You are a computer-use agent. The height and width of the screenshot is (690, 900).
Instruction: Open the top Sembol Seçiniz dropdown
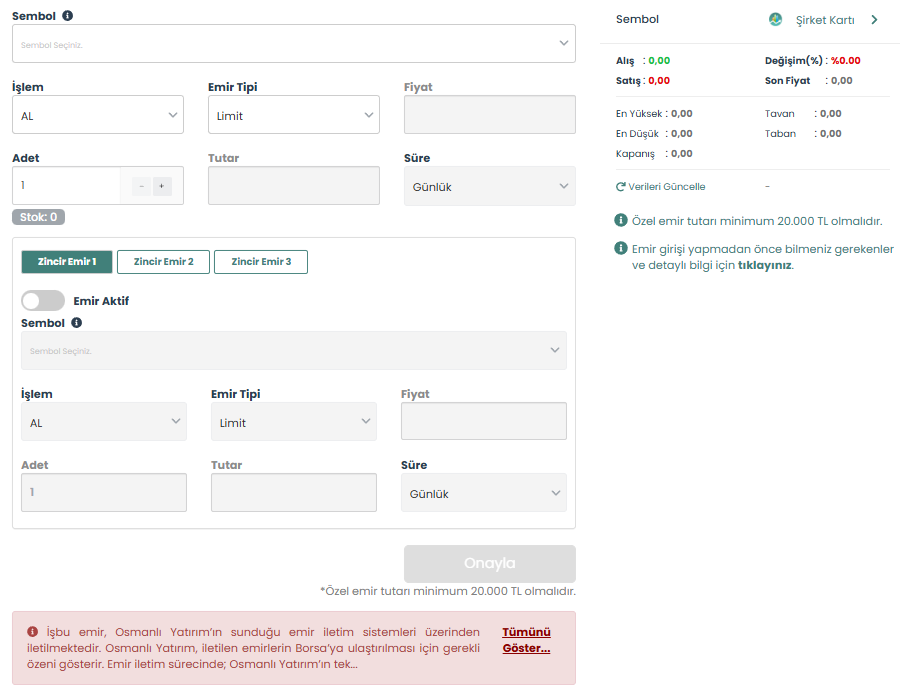click(x=293, y=44)
